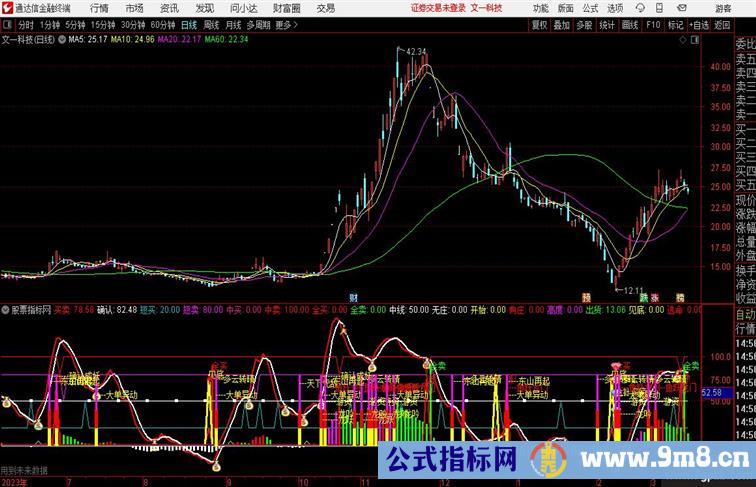Click the 52.58 indicator value marker
This screenshot has width=756, height=487.
coord(711,394)
